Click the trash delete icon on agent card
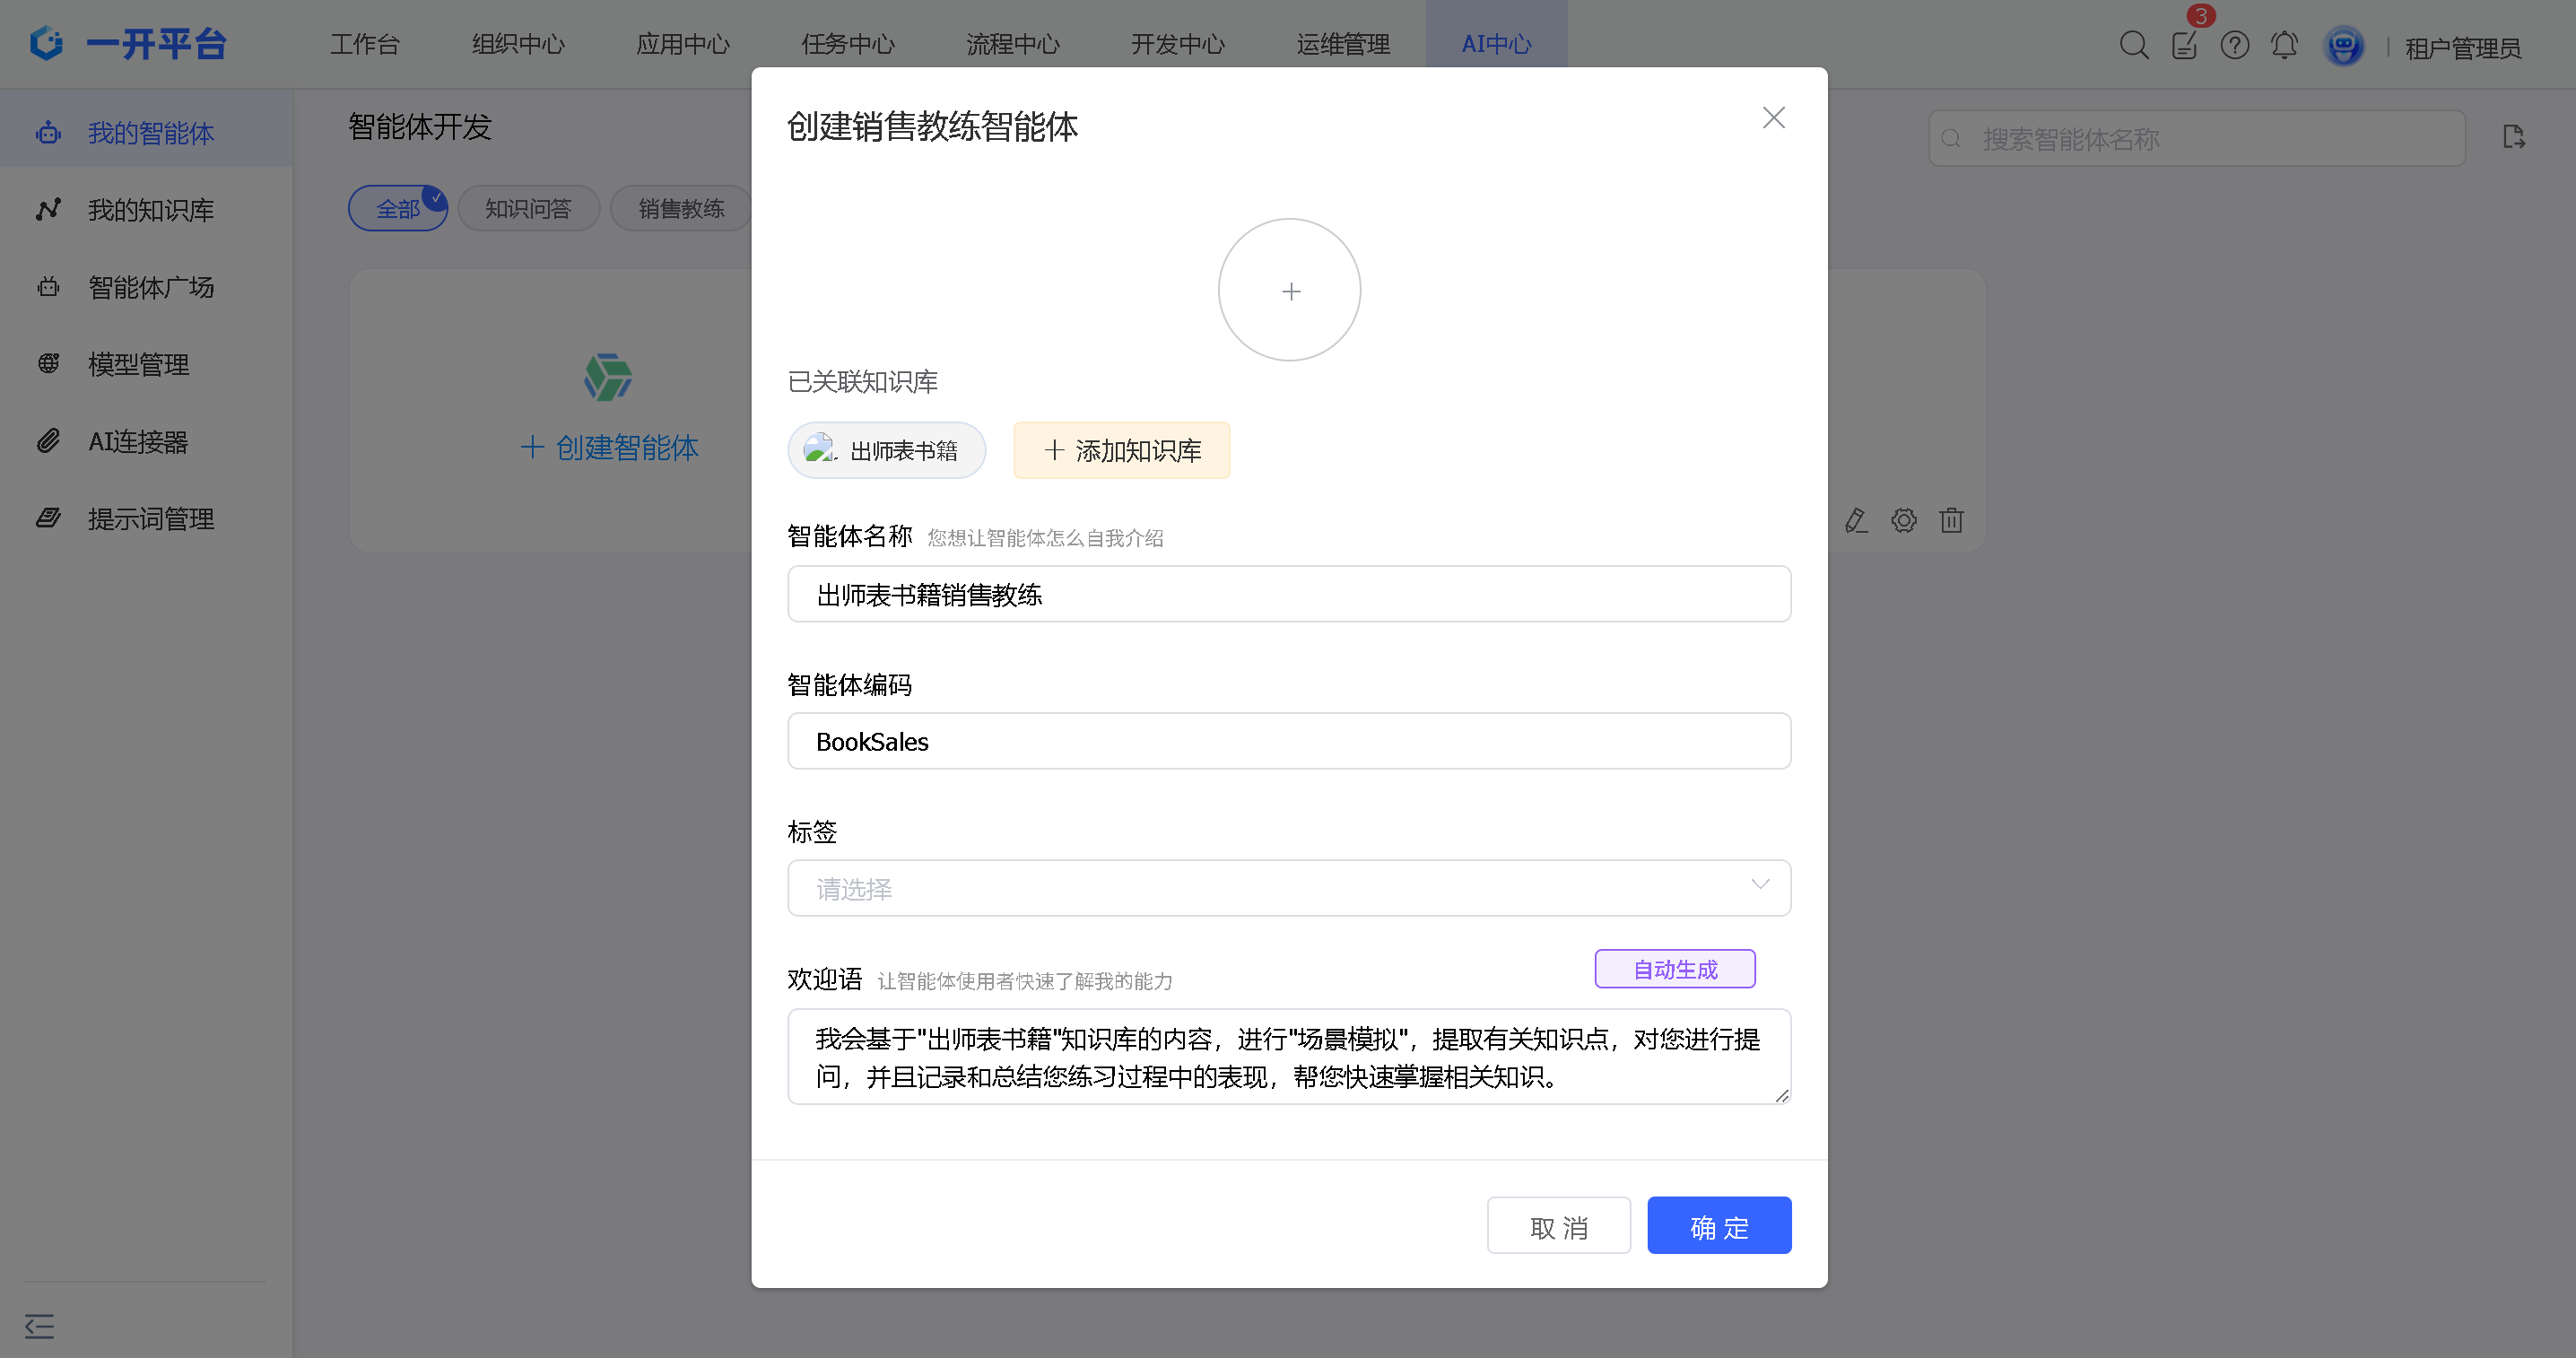Viewport: 2576px width, 1358px height. (x=1951, y=520)
